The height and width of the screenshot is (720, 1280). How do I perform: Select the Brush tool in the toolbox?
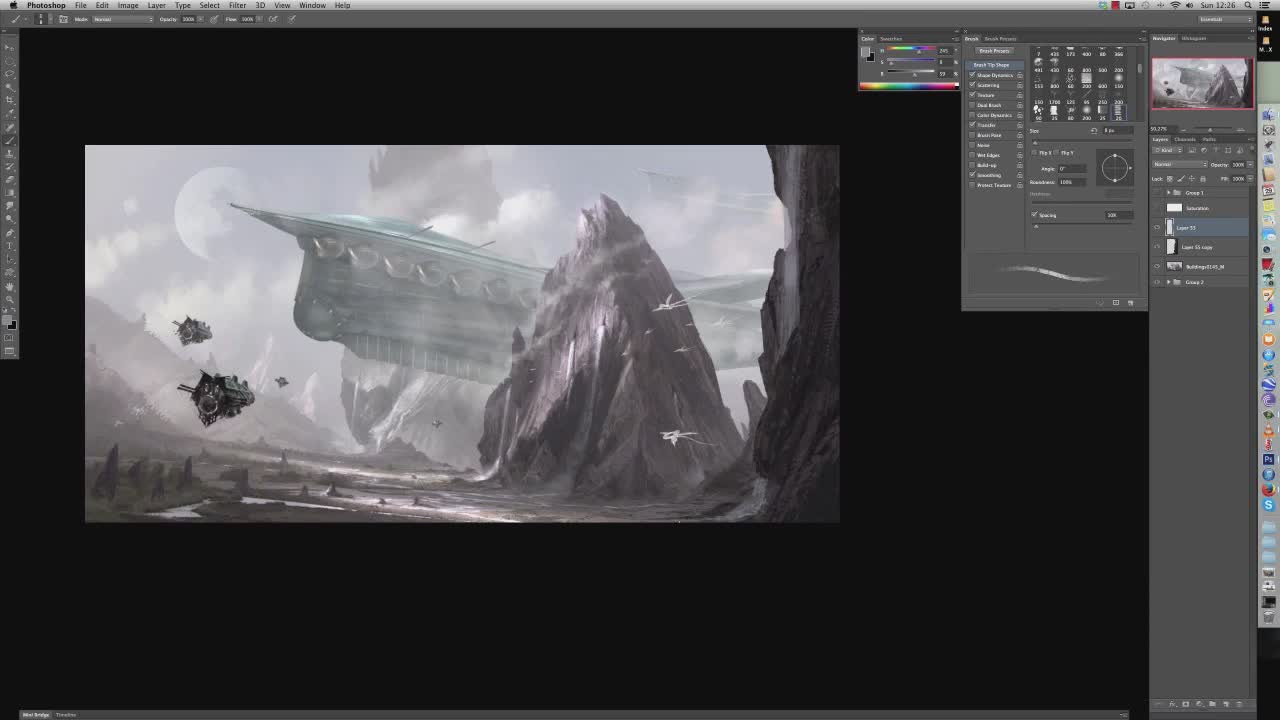click(x=10, y=140)
